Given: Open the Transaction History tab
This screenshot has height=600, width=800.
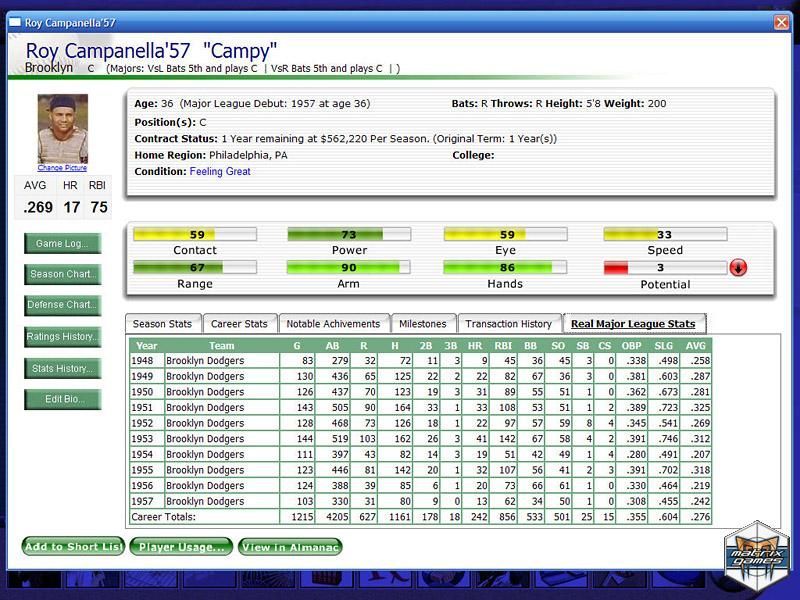Looking at the screenshot, I should click(x=508, y=324).
